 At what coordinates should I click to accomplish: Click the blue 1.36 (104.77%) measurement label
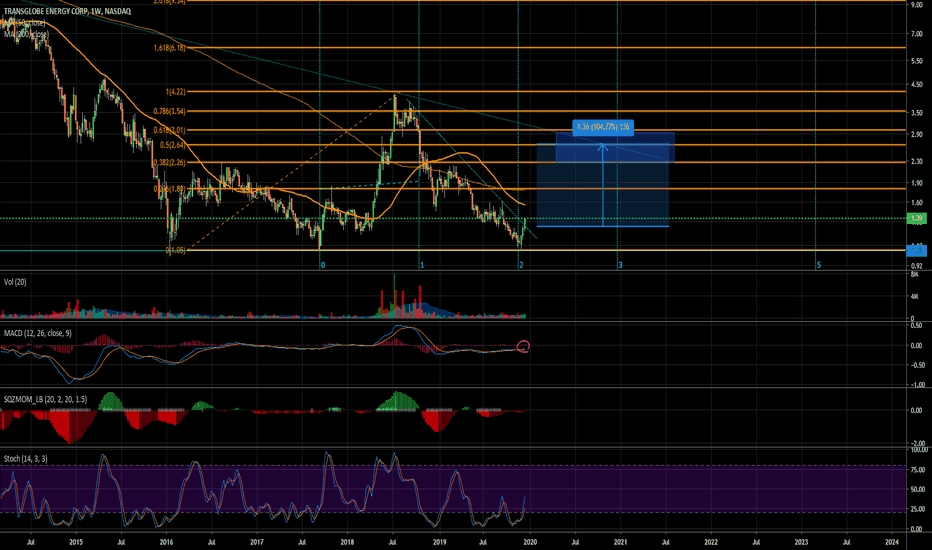point(603,127)
